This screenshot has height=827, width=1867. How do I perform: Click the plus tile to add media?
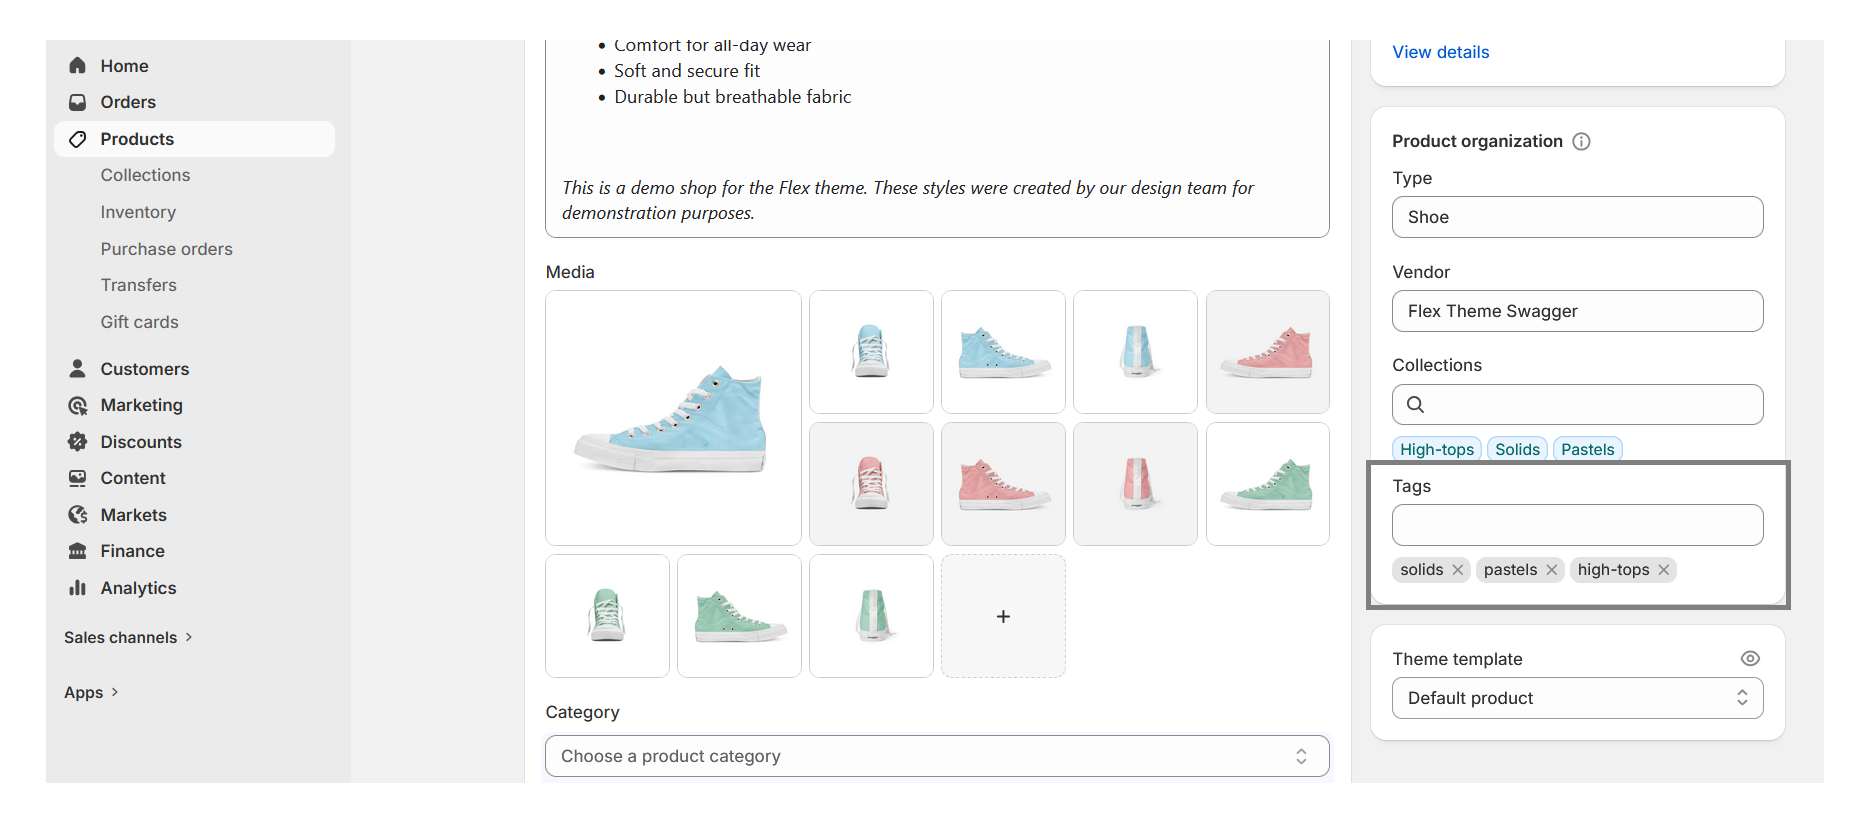[x=1003, y=616]
